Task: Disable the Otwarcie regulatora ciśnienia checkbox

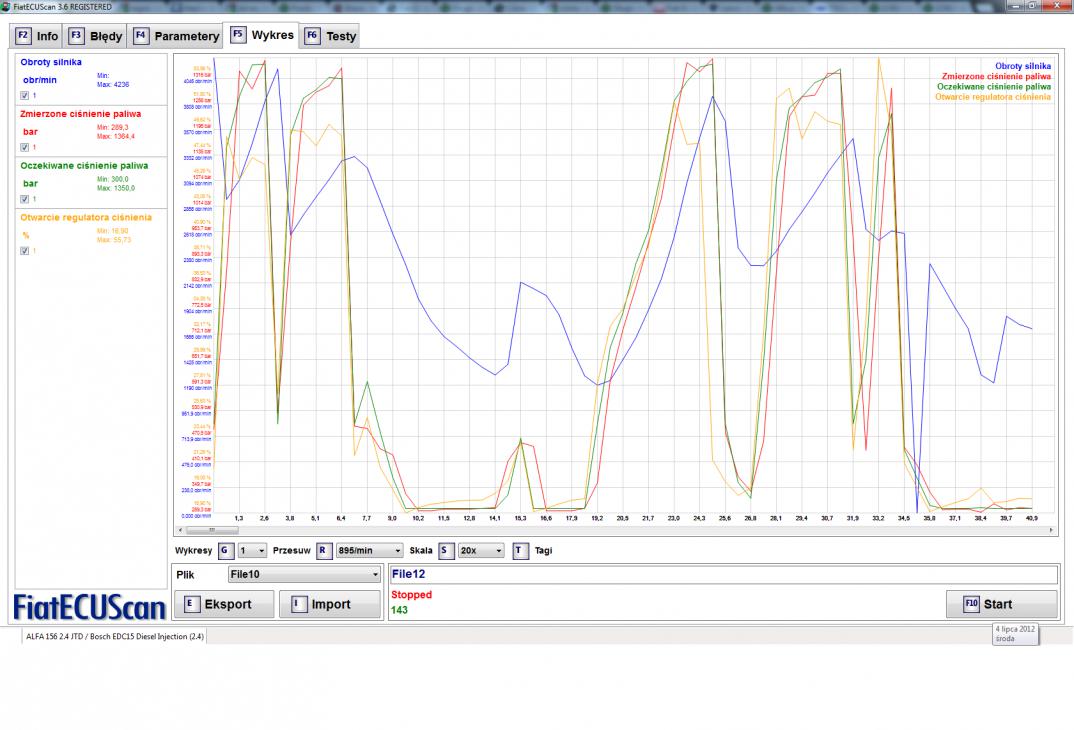Action: click(25, 251)
